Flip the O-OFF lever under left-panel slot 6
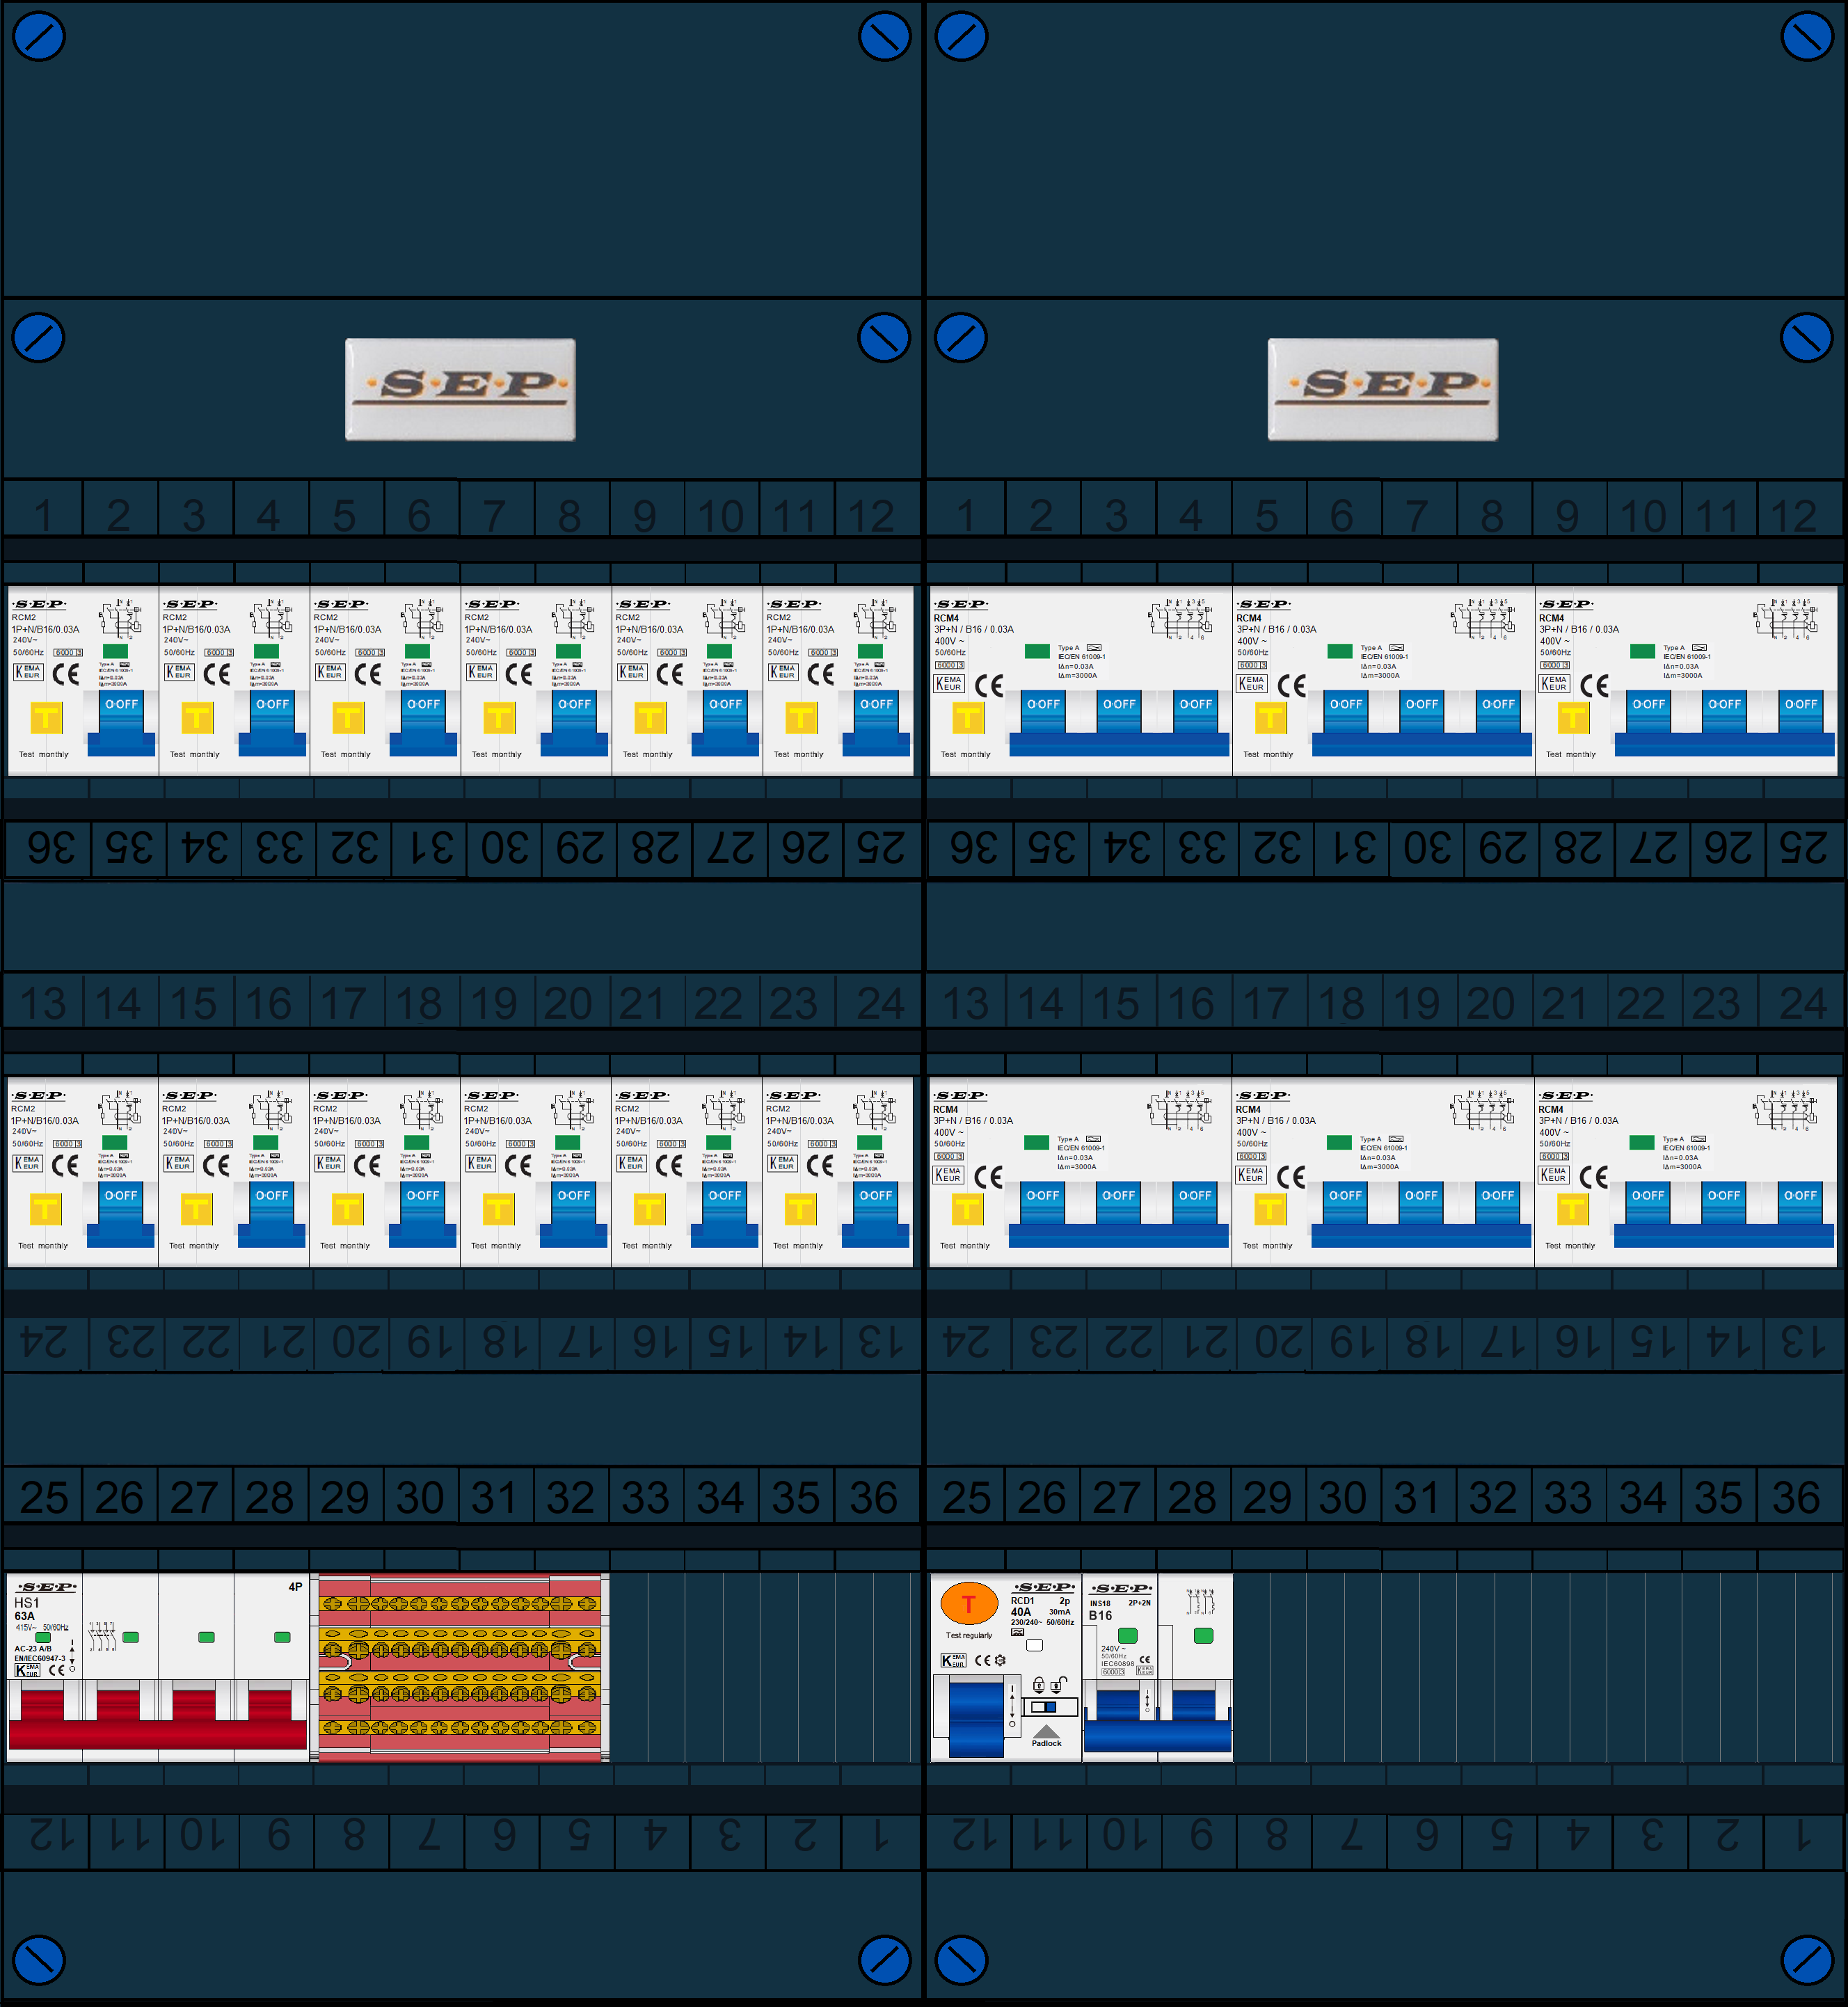The height and width of the screenshot is (2007, 1848). pyautogui.click(x=423, y=722)
